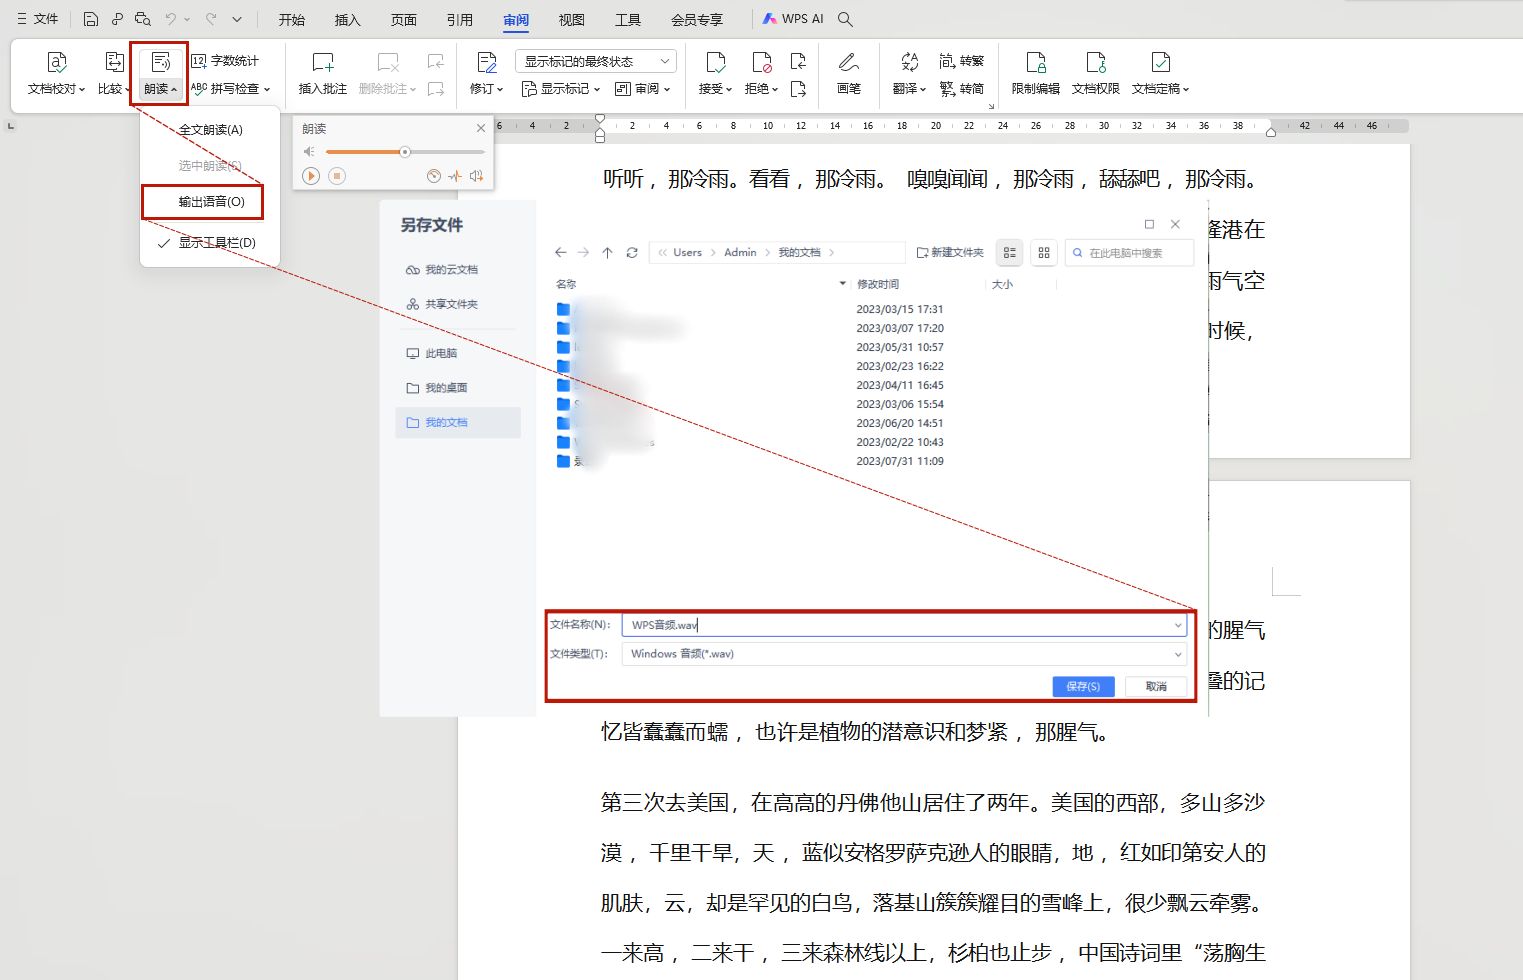
Task: Click the 朗读 read aloud icon
Action: coord(160,63)
